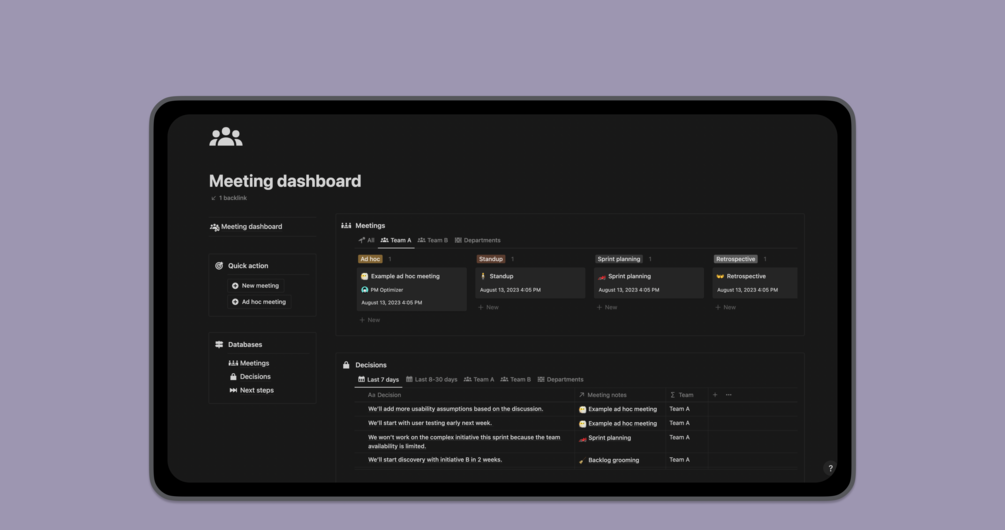The width and height of the screenshot is (1005, 530).
Task: Add a New card under Standup
Action: [488, 308]
